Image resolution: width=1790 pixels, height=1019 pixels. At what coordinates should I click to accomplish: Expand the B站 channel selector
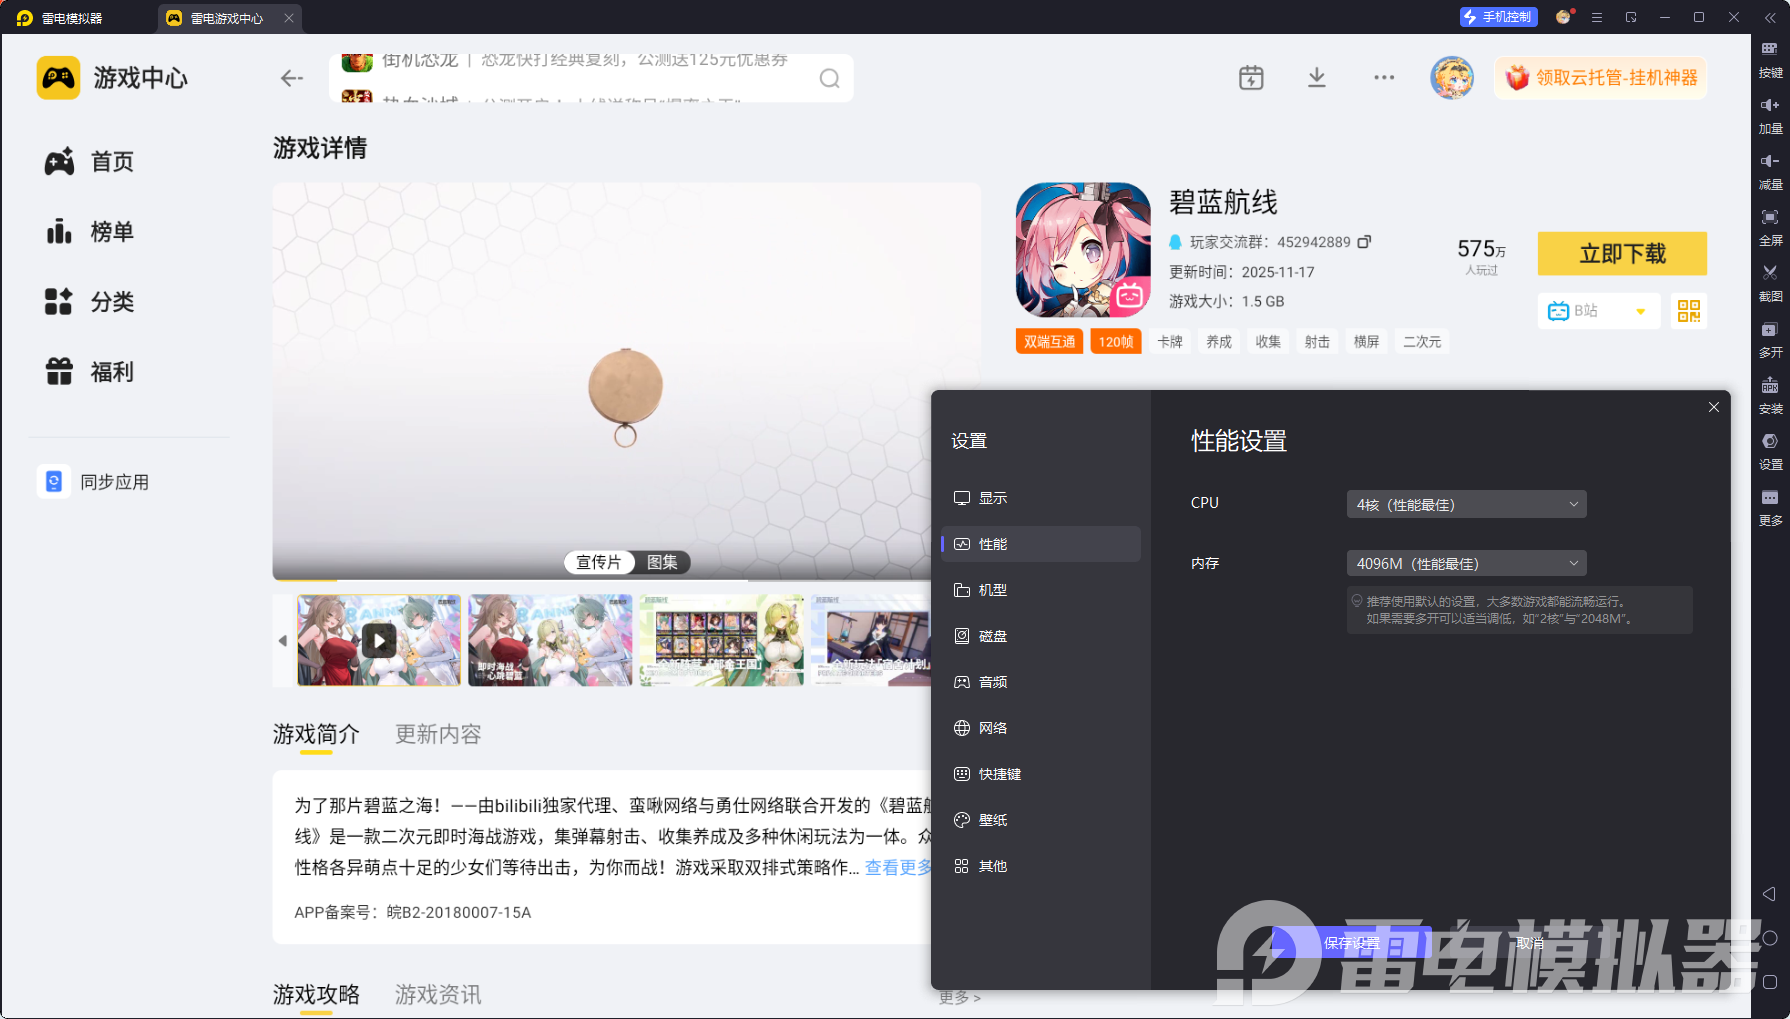(x=1640, y=311)
